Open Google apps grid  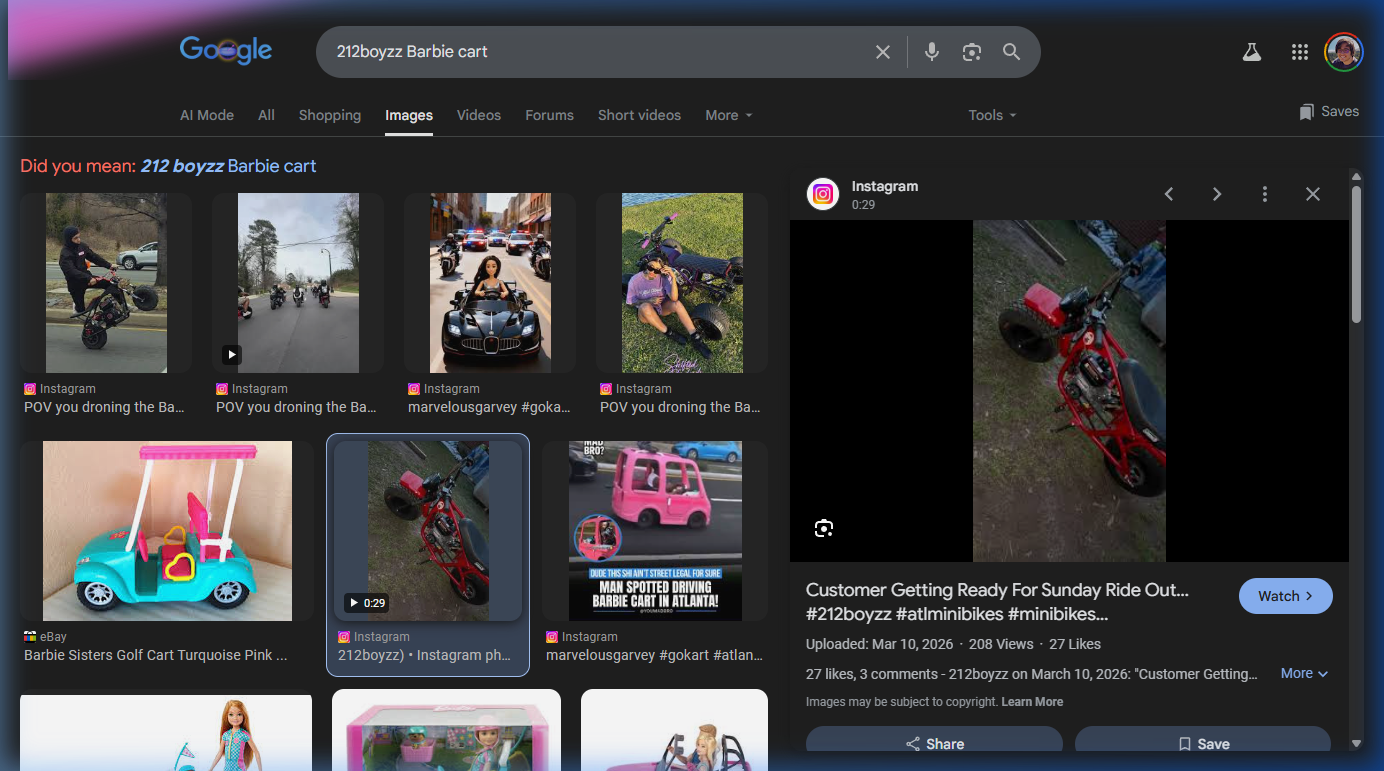click(x=1299, y=52)
